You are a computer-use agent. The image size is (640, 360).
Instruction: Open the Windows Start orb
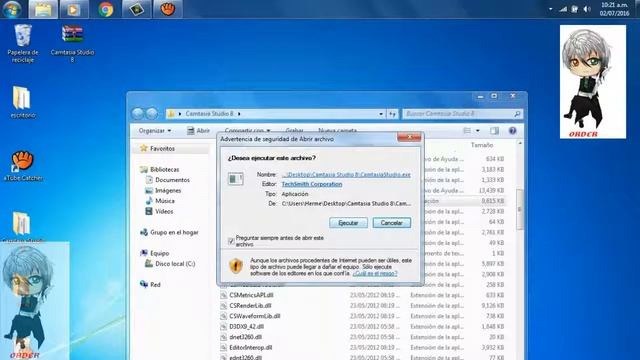point(12,9)
